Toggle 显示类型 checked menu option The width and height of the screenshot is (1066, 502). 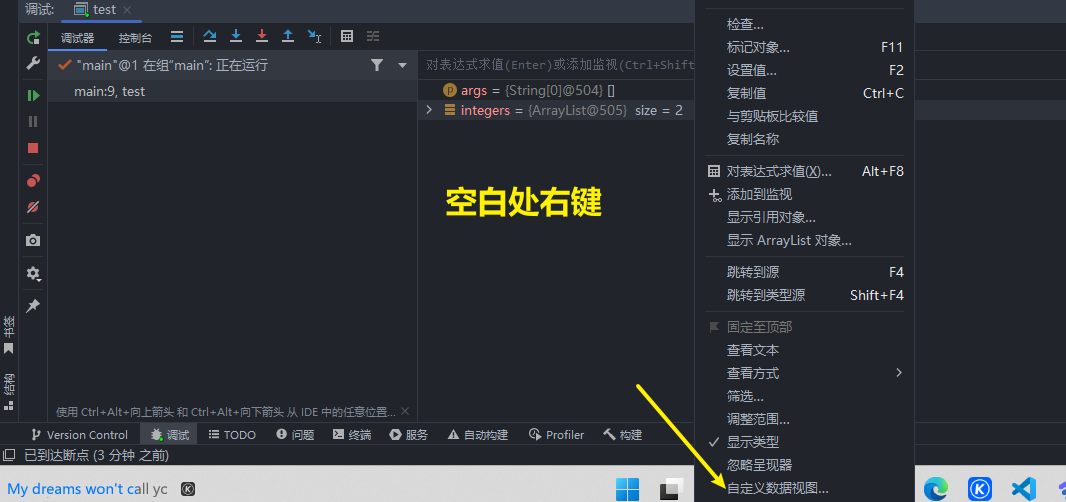coord(752,442)
